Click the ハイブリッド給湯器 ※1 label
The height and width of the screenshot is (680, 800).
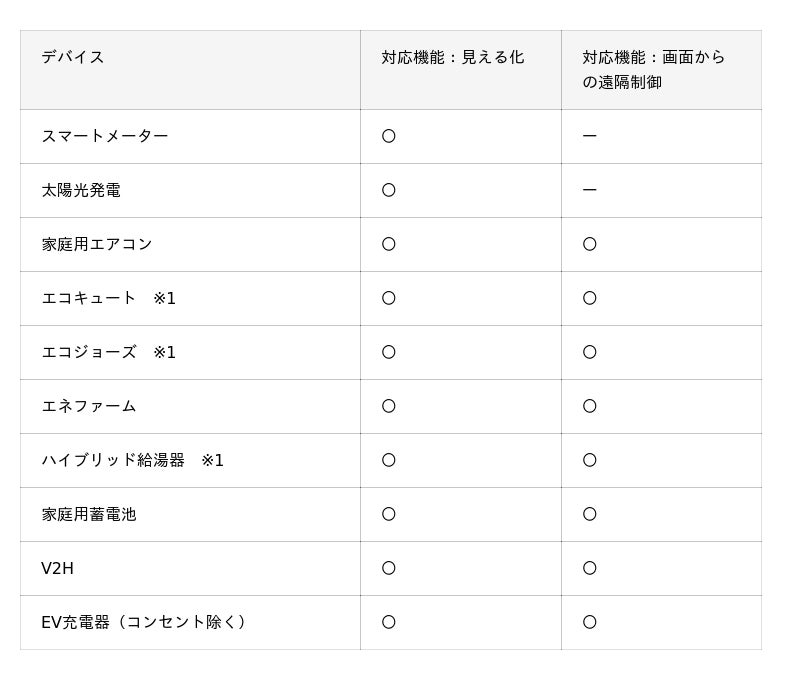(x=132, y=460)
